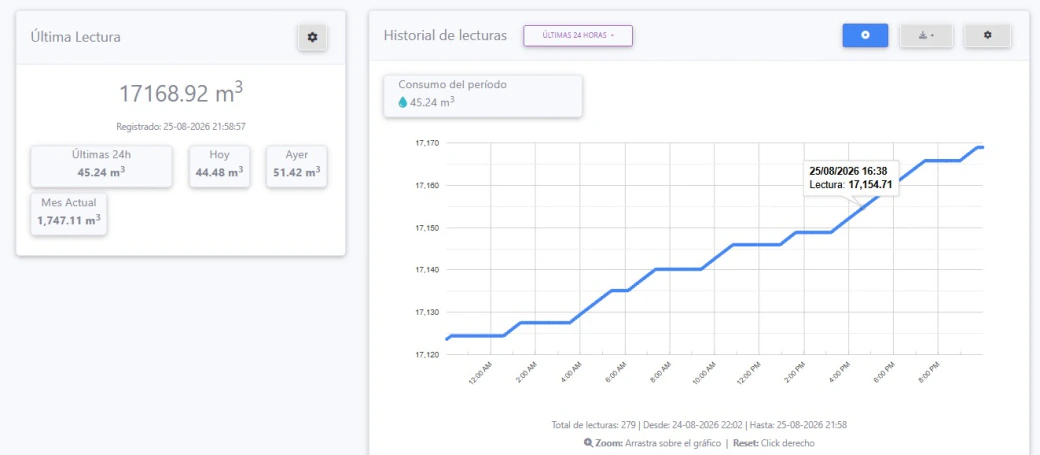Open the Últimas 24 Horas period dropdown
1040x455 pixels.
pos(578,36)
